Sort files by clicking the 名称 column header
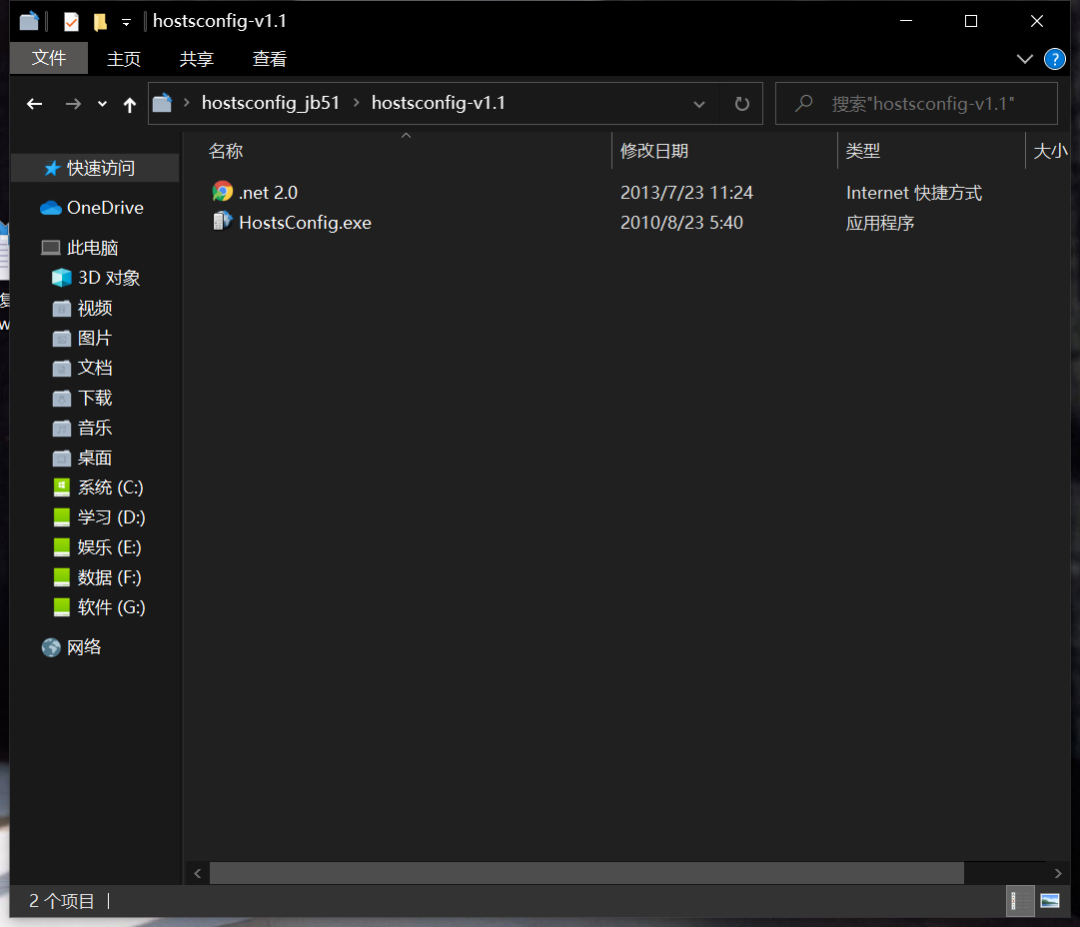 click(x=226, y=150)
